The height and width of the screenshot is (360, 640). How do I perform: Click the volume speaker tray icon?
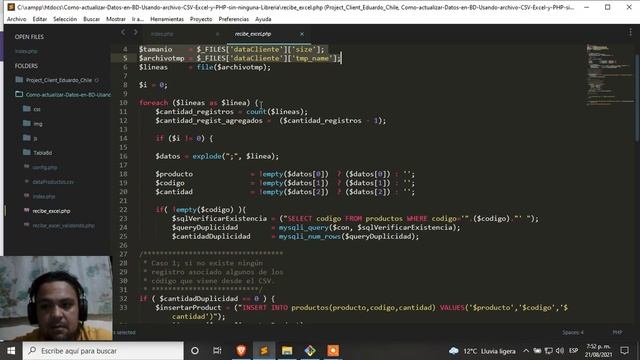pos(560,351)
